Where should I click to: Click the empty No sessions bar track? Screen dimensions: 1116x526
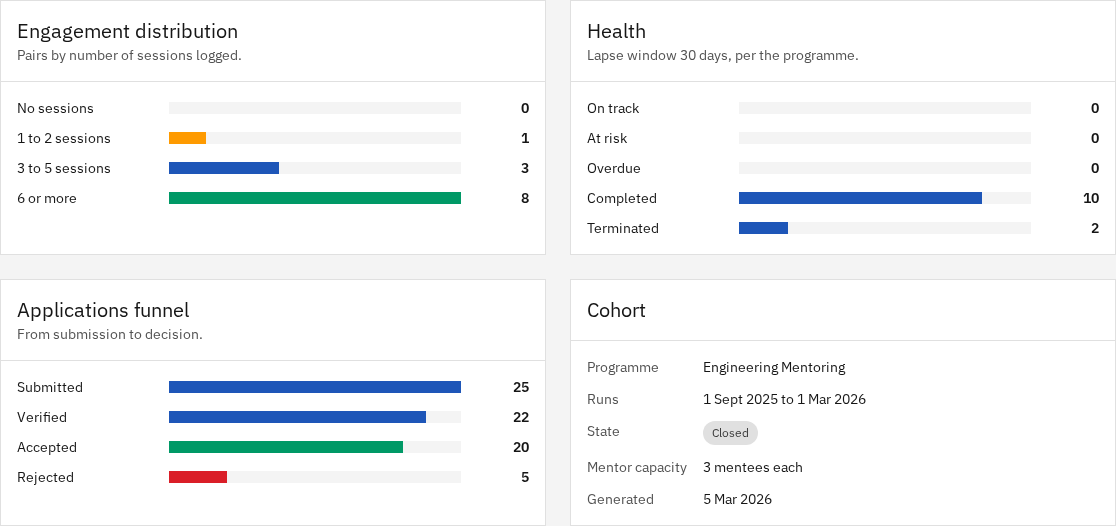point(315,108)
